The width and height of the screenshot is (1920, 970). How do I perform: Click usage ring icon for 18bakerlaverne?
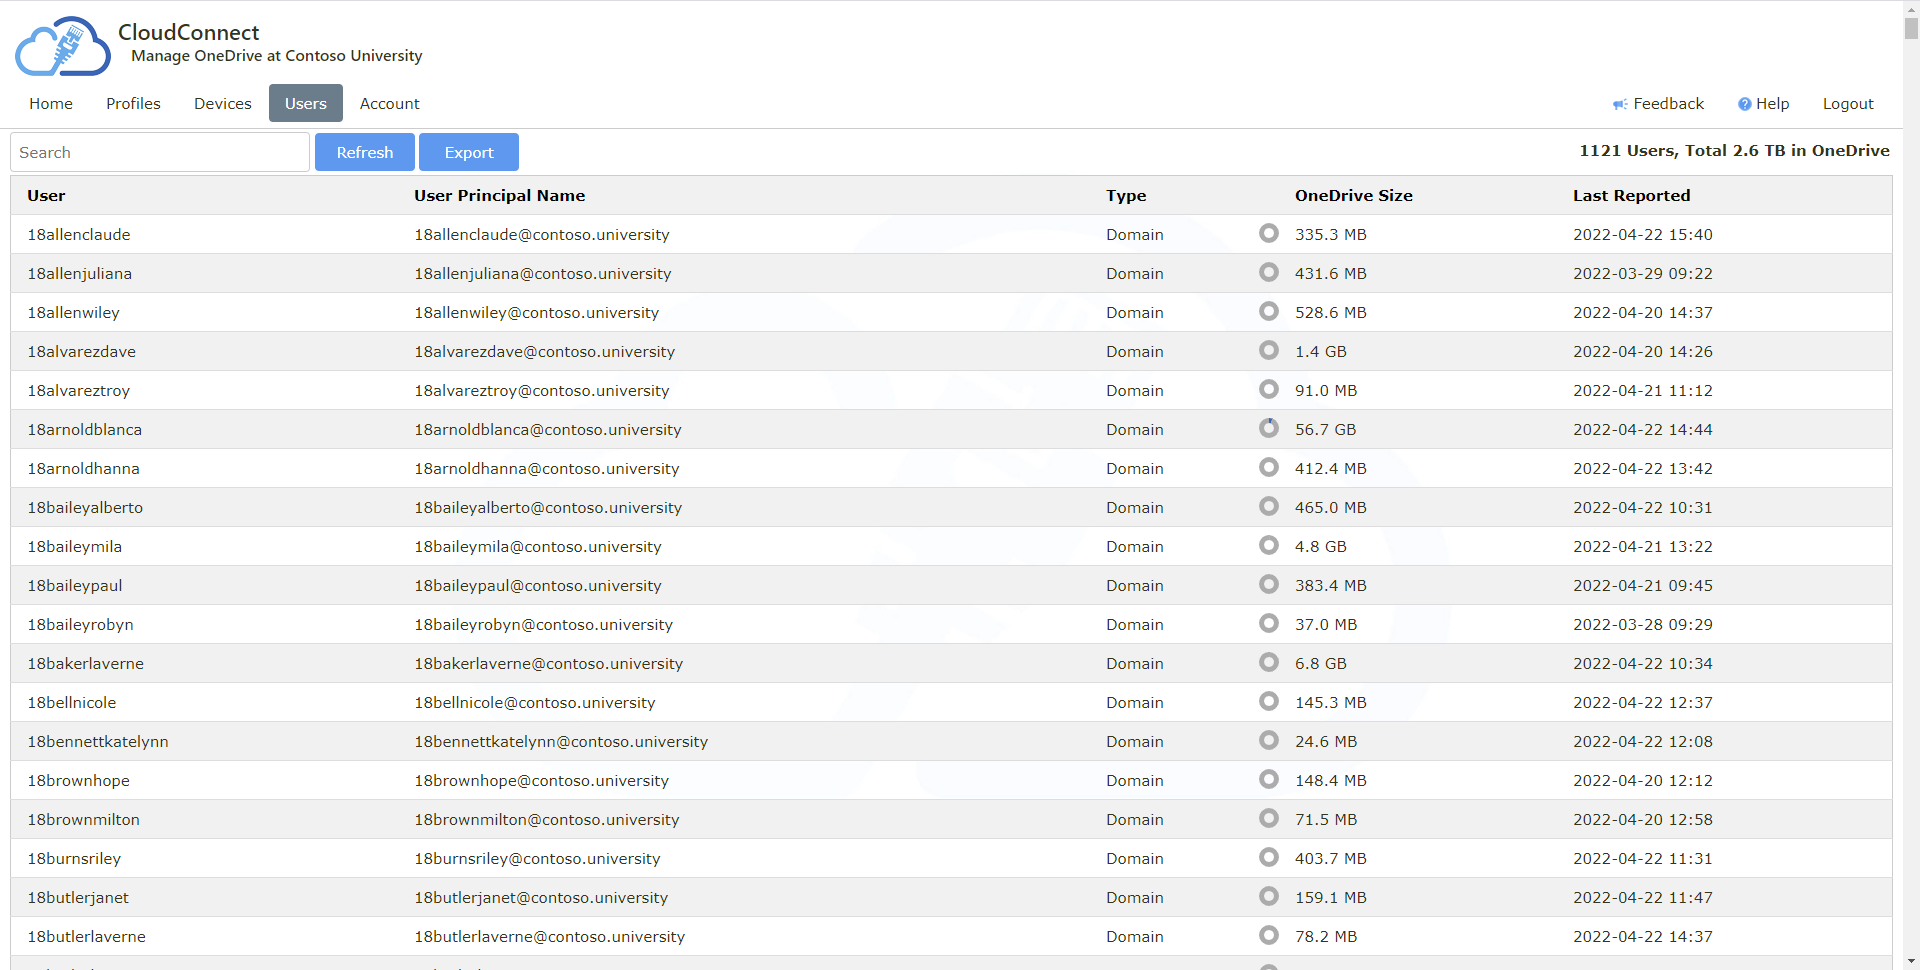(1268, 662)
